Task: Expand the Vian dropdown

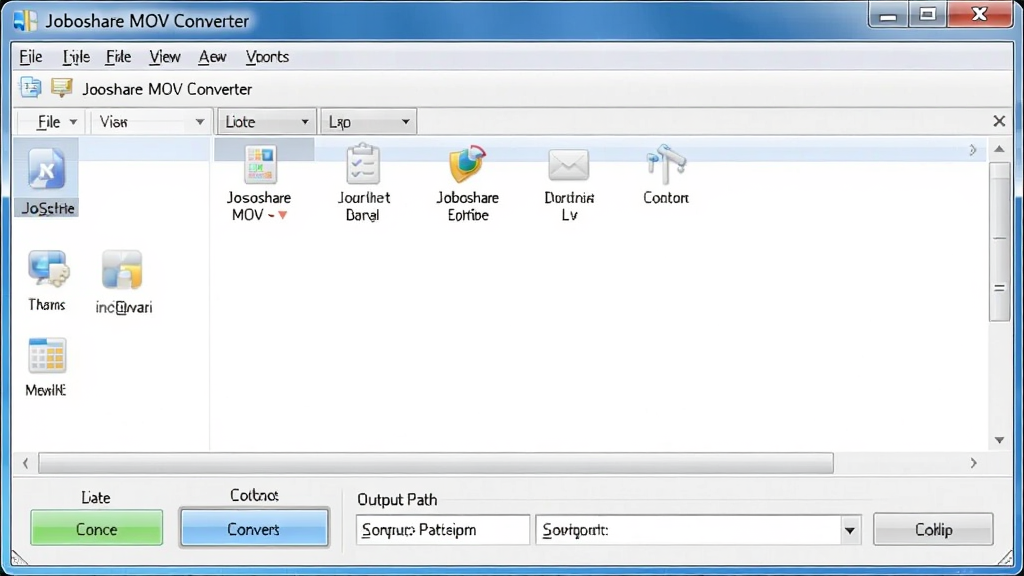Action: [151, 122]
